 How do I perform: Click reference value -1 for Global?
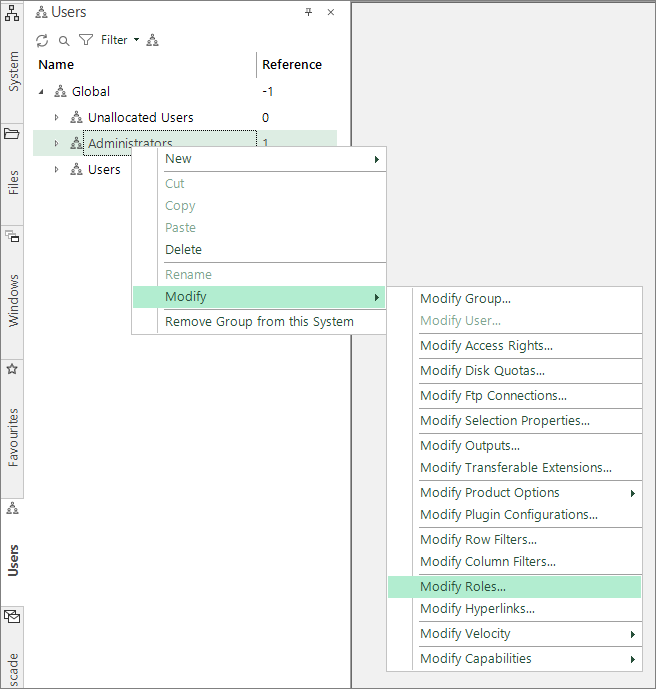[x=268, y=91]
